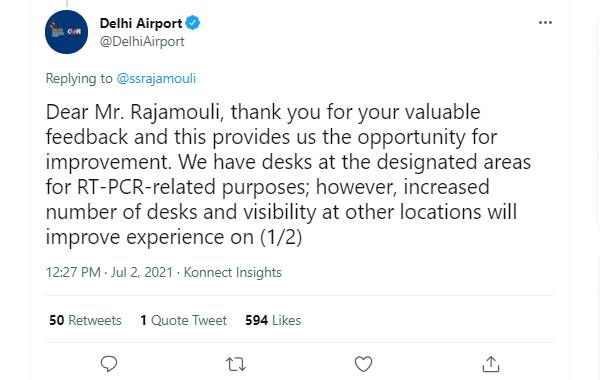Like the tweet with heart icon

(363, 364)
